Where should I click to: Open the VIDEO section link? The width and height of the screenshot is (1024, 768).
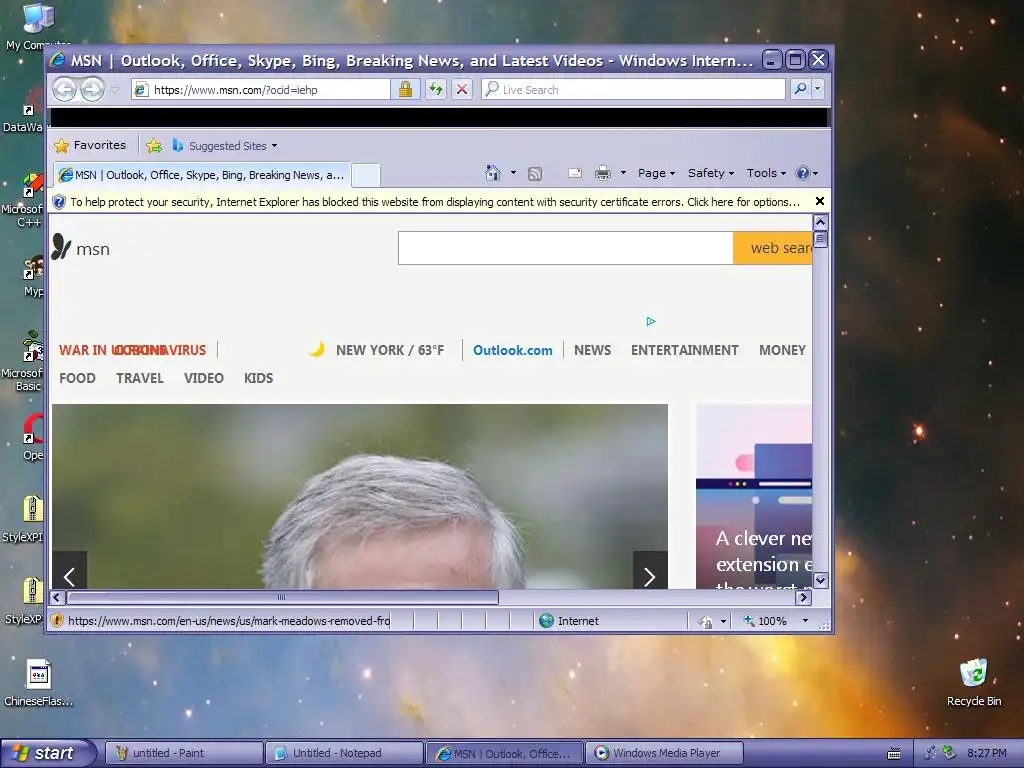(x=204, y=378)
